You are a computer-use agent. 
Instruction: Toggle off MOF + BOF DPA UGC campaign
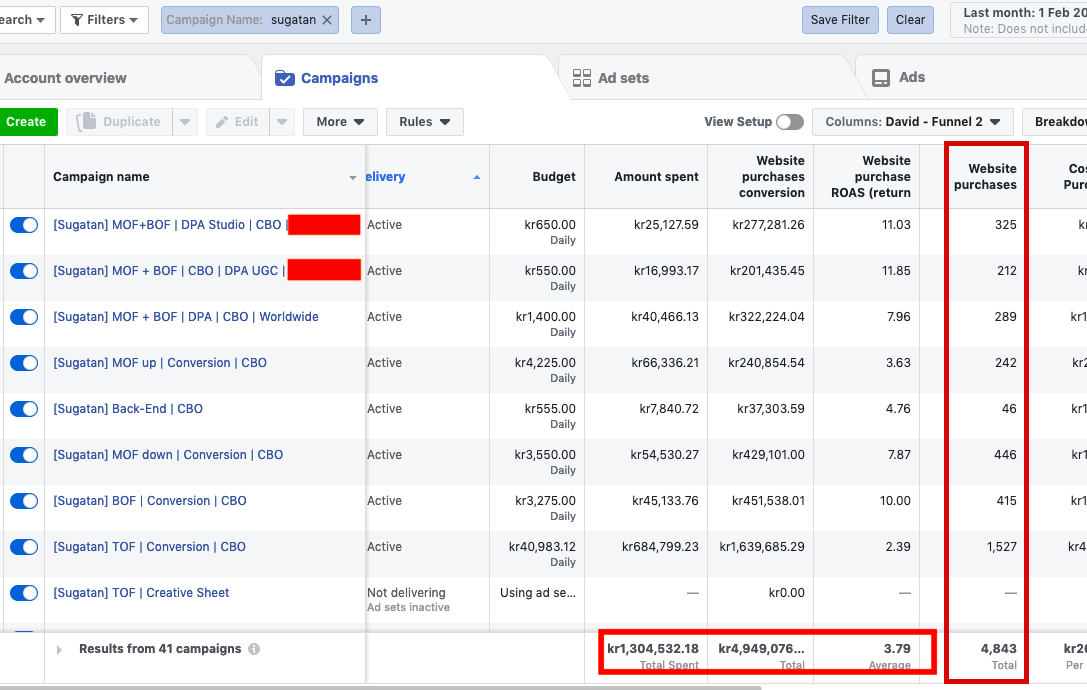24,271
